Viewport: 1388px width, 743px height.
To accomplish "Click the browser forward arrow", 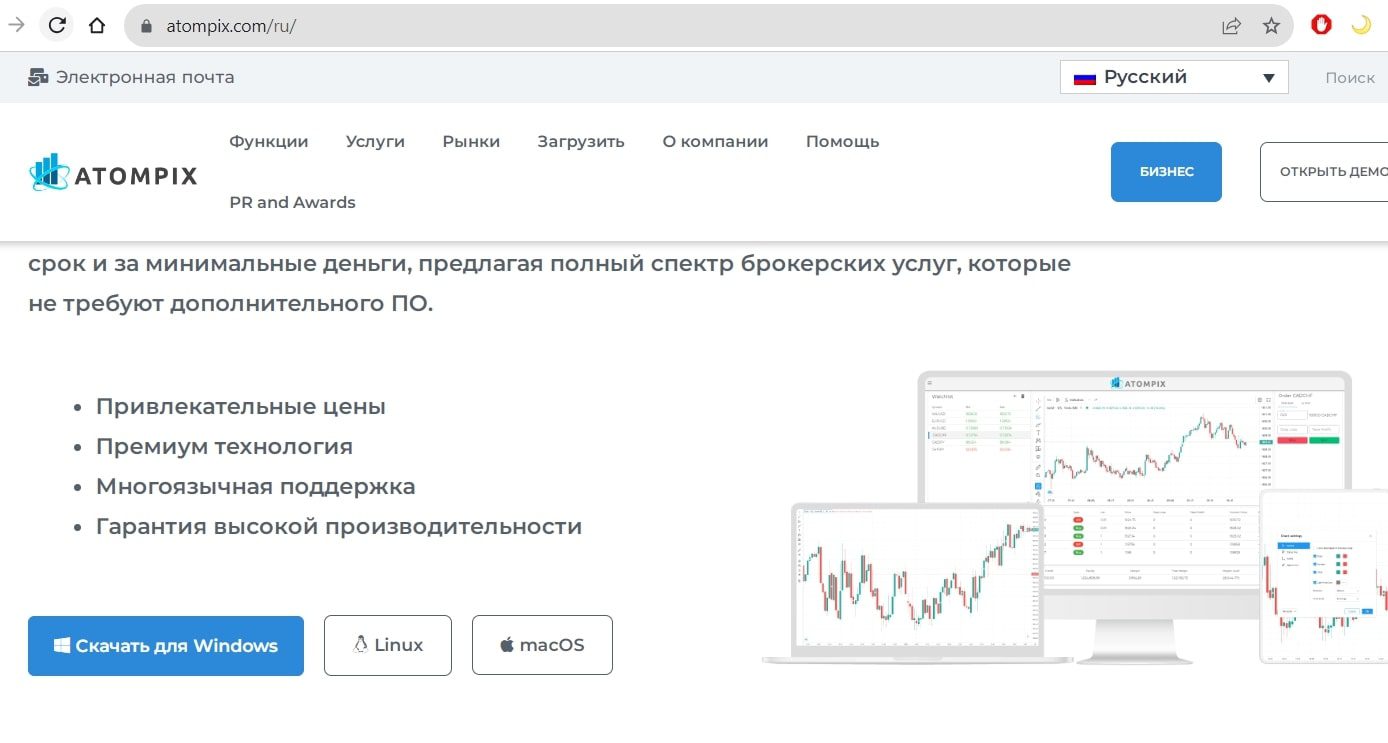I will (16, 26).
